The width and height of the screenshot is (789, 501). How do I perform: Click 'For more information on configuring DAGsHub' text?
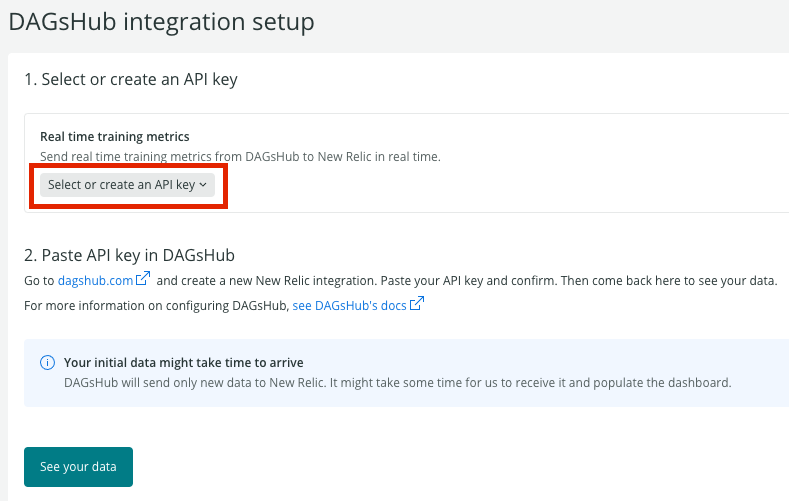[156, 305]
